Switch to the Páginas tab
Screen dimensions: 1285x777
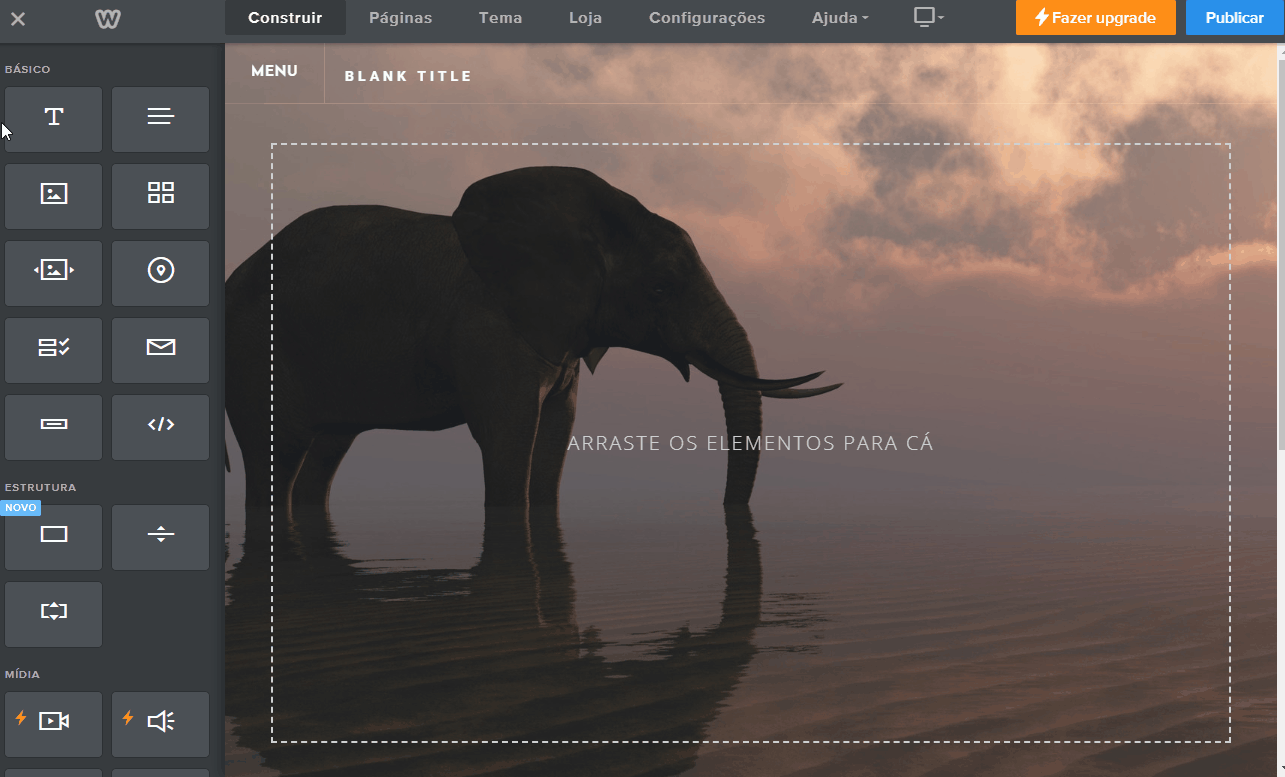tap(400, 18)
